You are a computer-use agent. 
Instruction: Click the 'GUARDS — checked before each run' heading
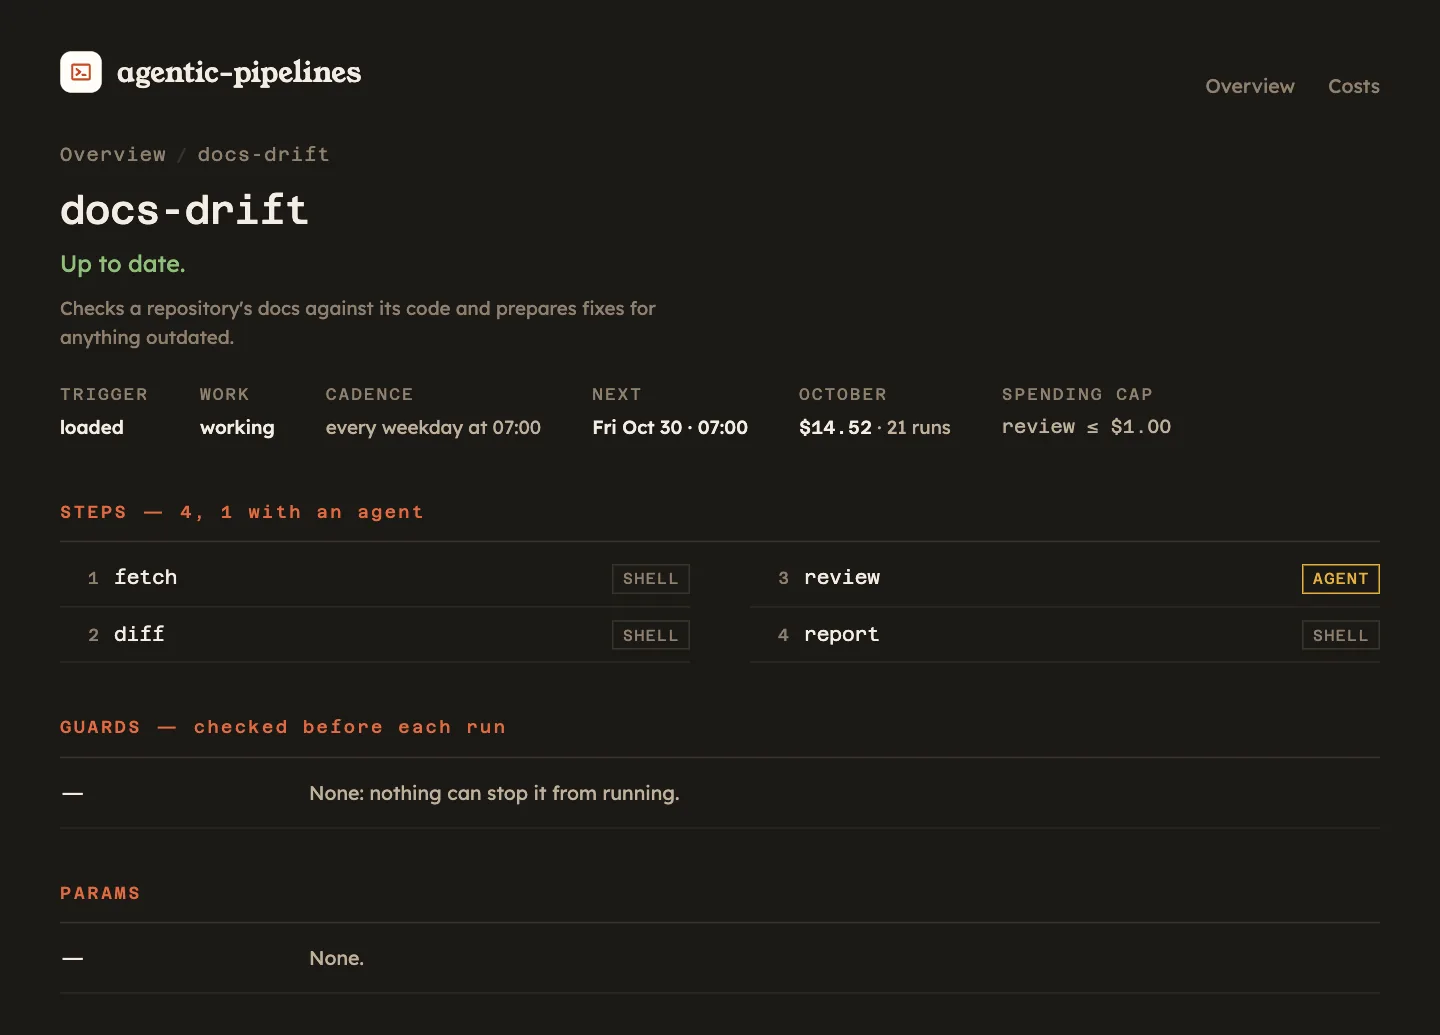coord(283,727)
